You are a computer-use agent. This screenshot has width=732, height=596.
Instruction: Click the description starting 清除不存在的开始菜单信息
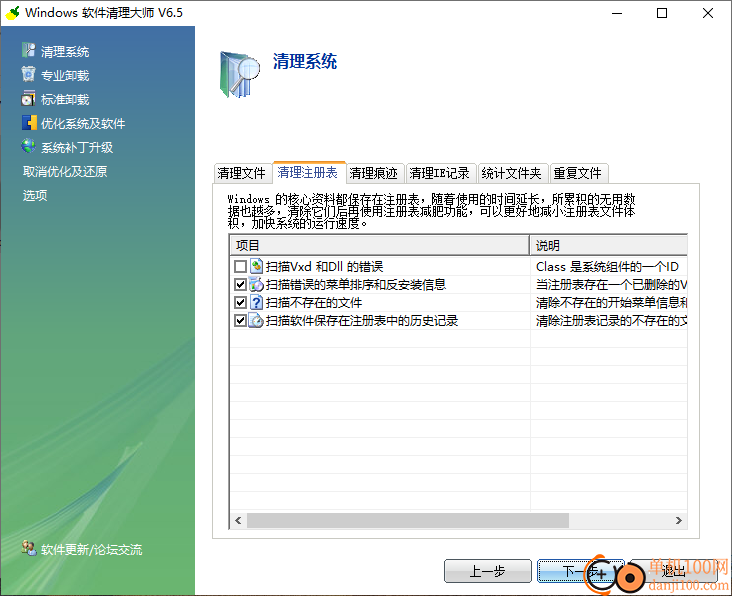(611, 302)
